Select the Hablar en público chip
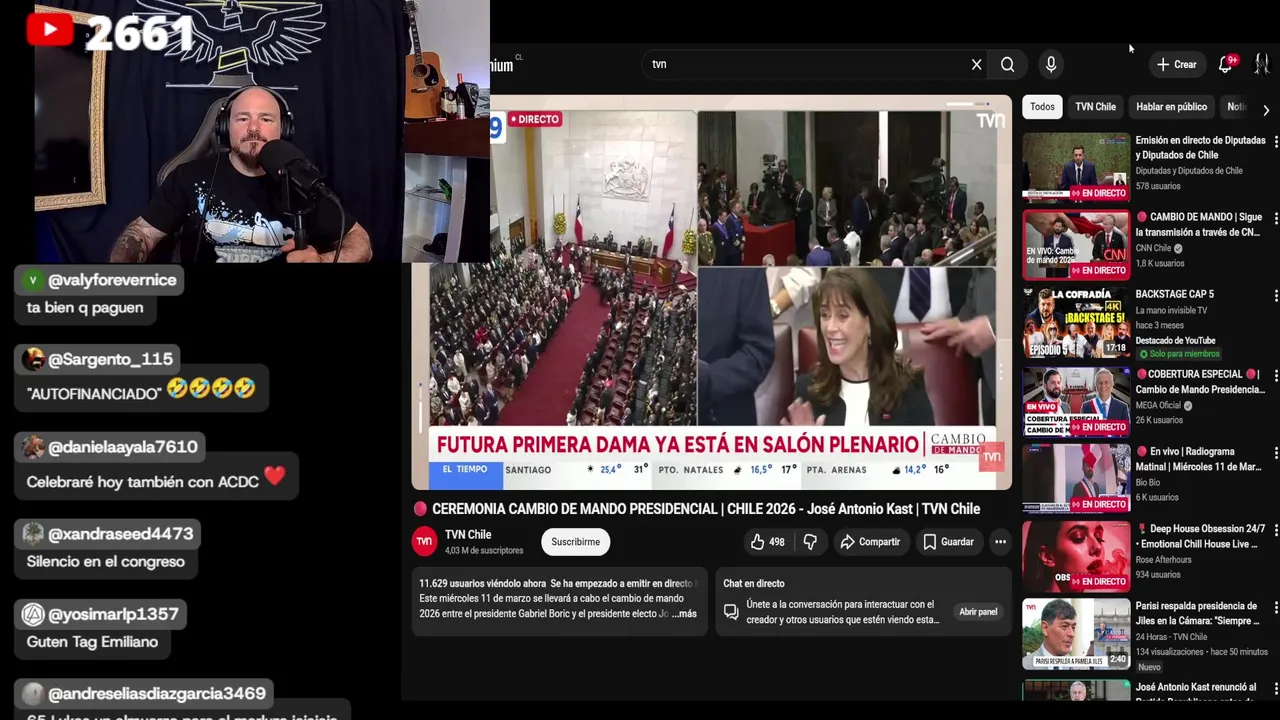The width and height of the screenshot is (1280, 720). (1171, 107)
